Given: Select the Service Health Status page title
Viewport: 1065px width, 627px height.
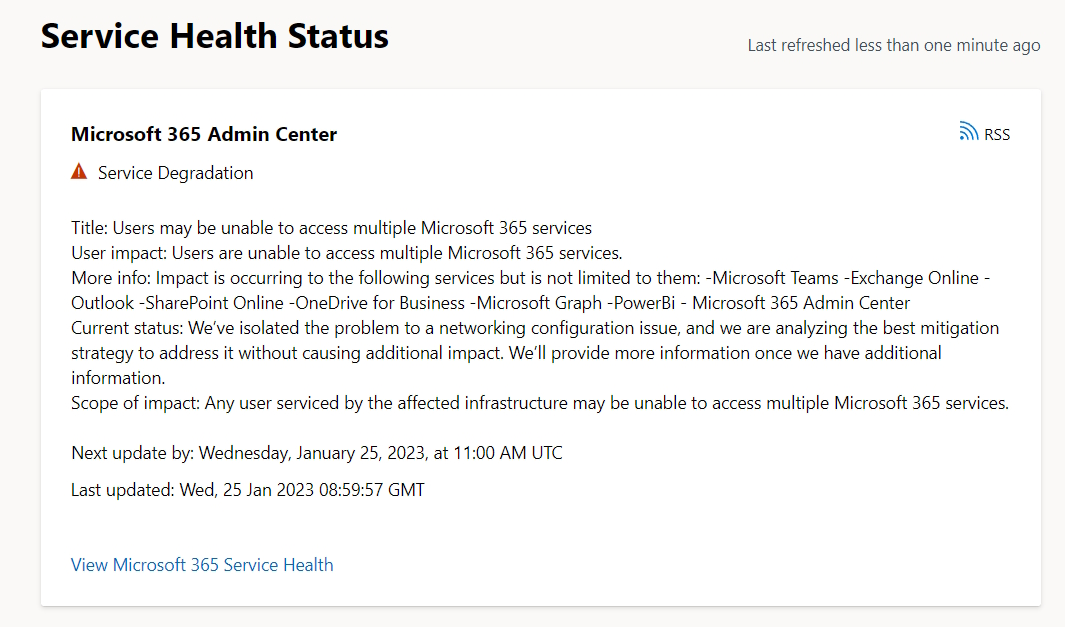Looking at the screenshot, I should click(x=214, y=35).
